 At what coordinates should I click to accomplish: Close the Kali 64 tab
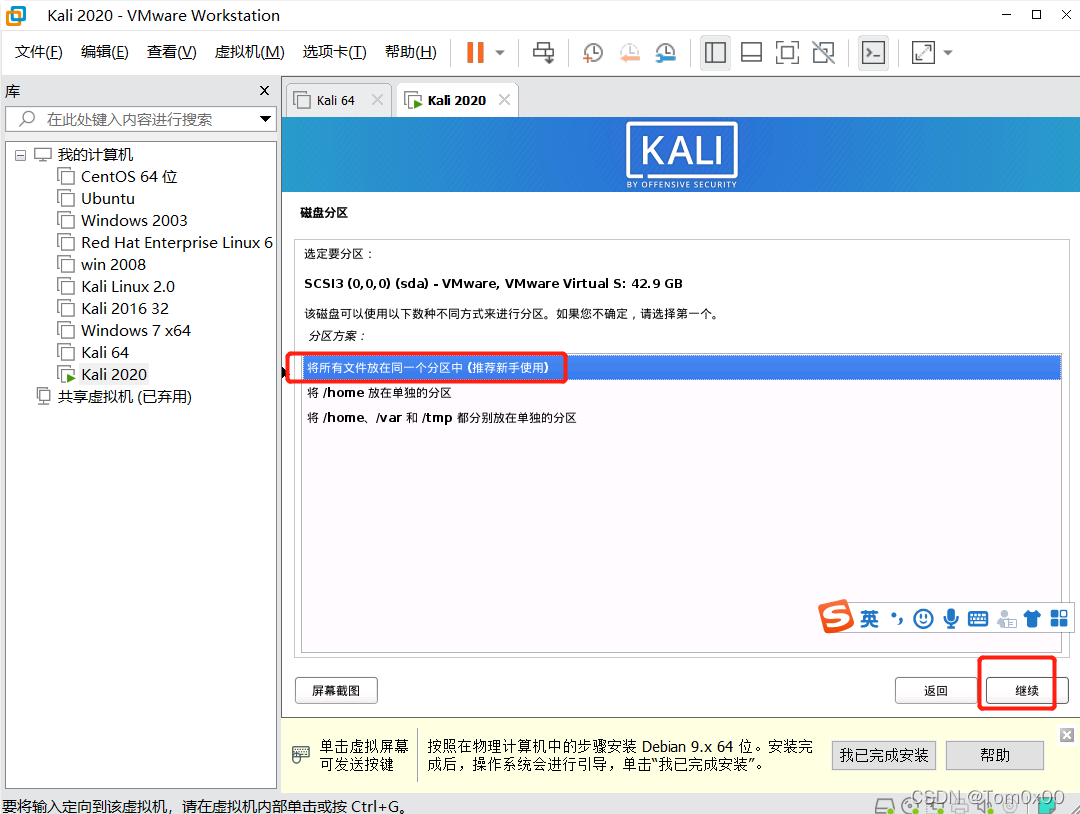click(x=377, y=100)
